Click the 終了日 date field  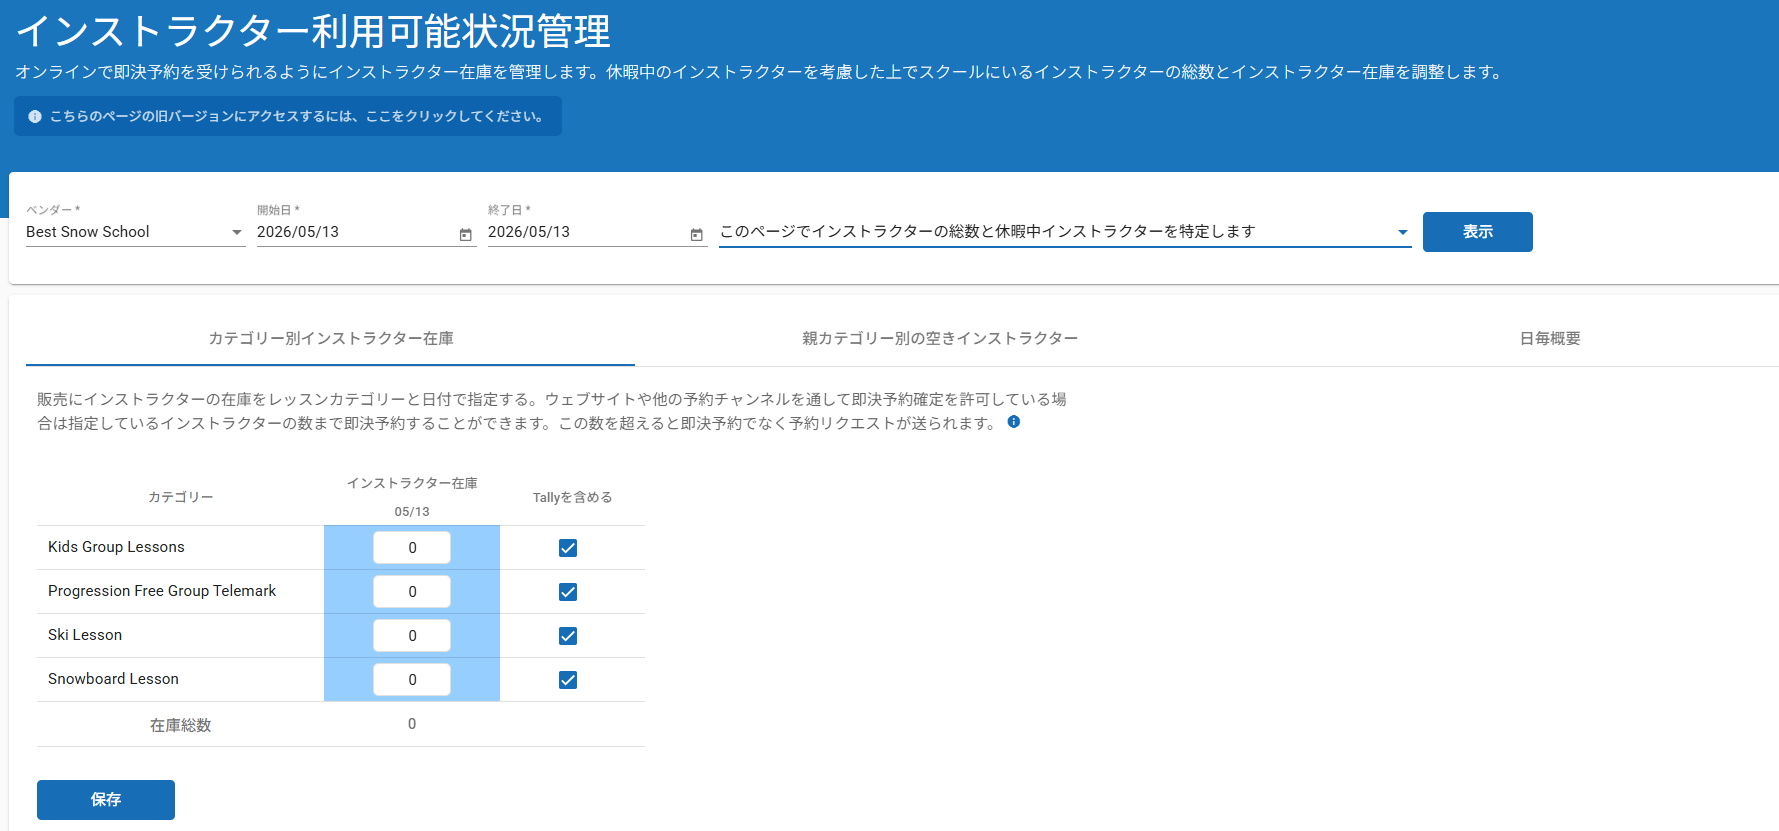click(x=597, y=232)
